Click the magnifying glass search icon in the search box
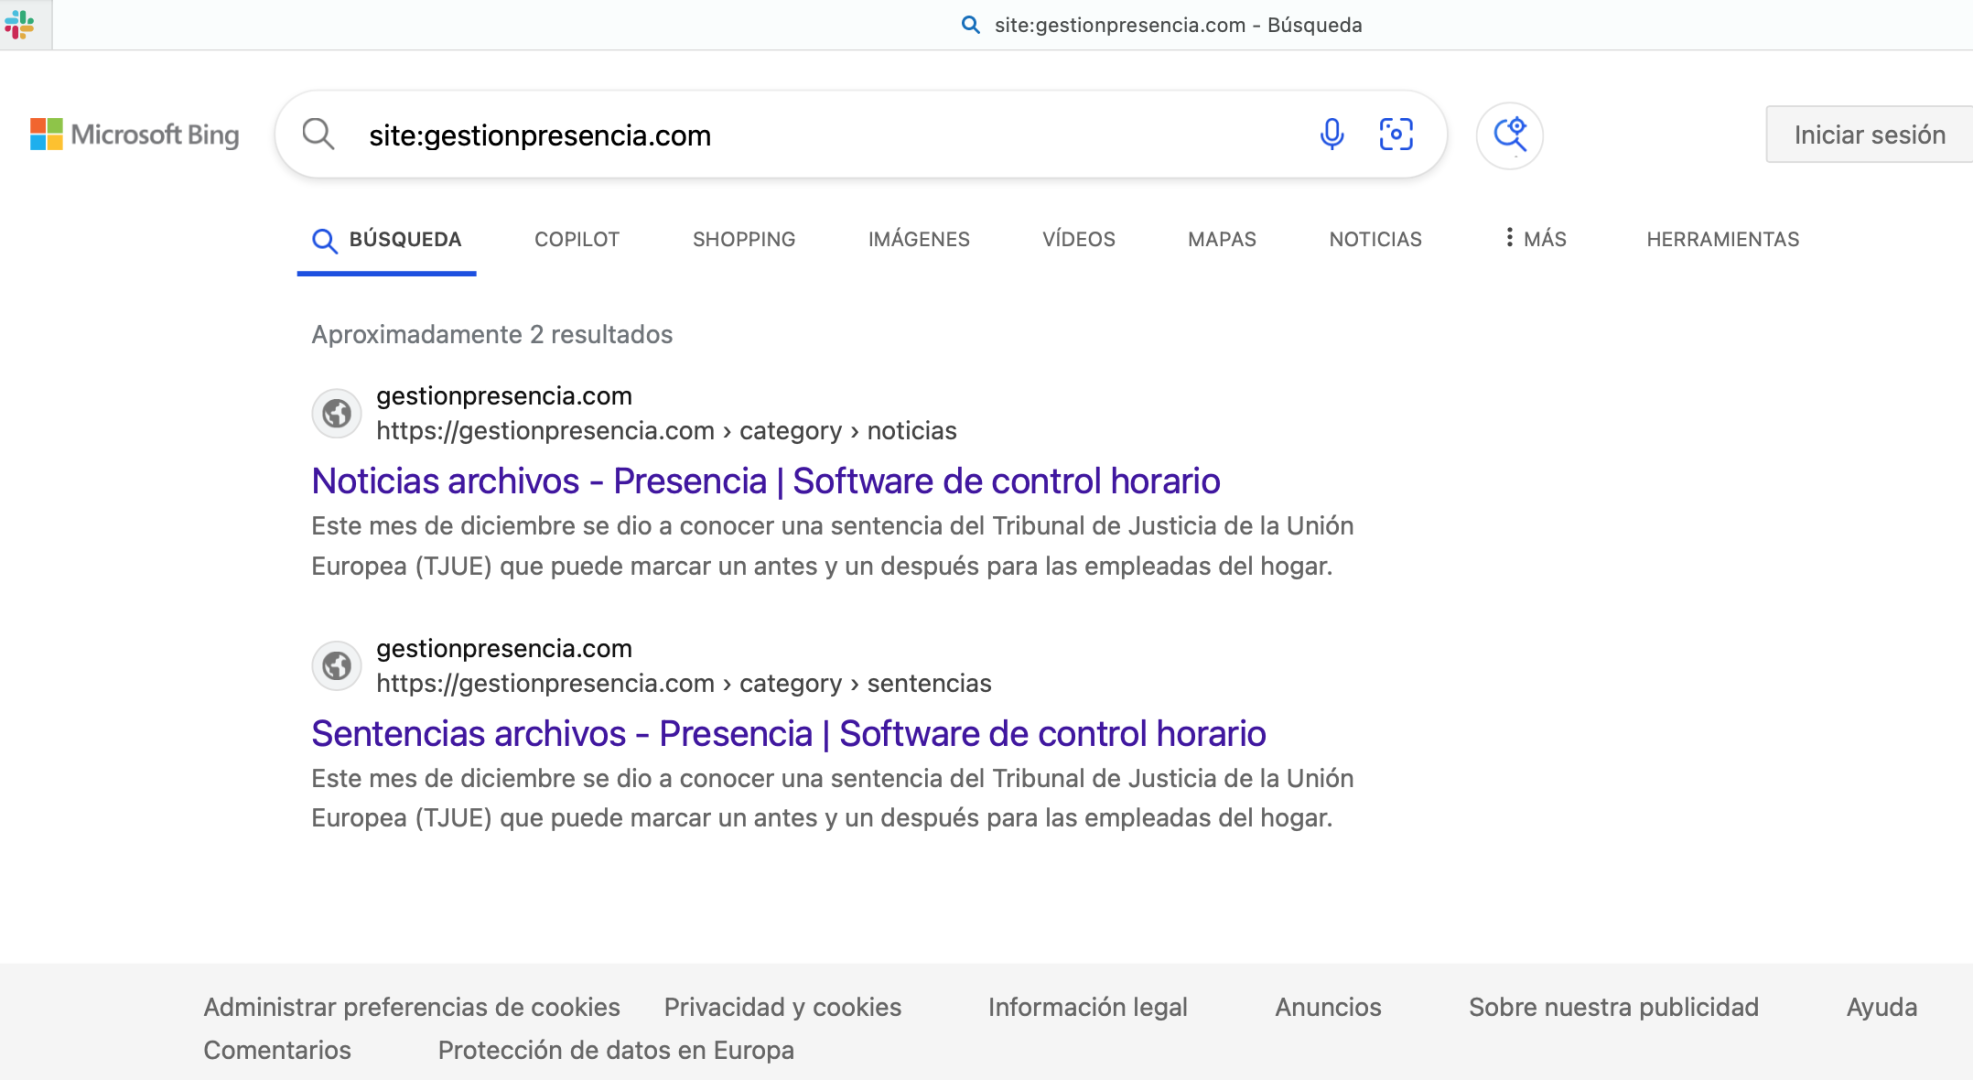This screenshot has height=1080, width=1973. [318, 134]
